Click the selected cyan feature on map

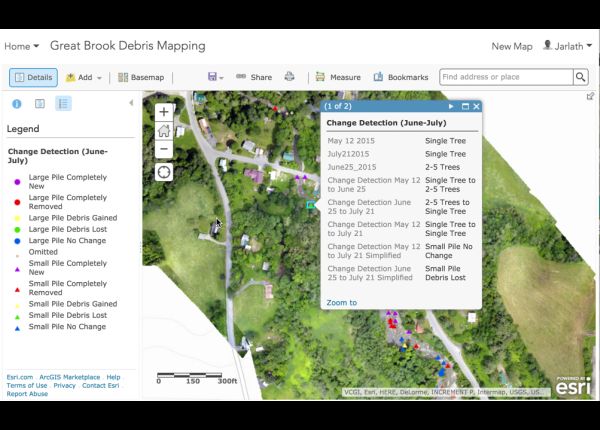tap(310, 205)
